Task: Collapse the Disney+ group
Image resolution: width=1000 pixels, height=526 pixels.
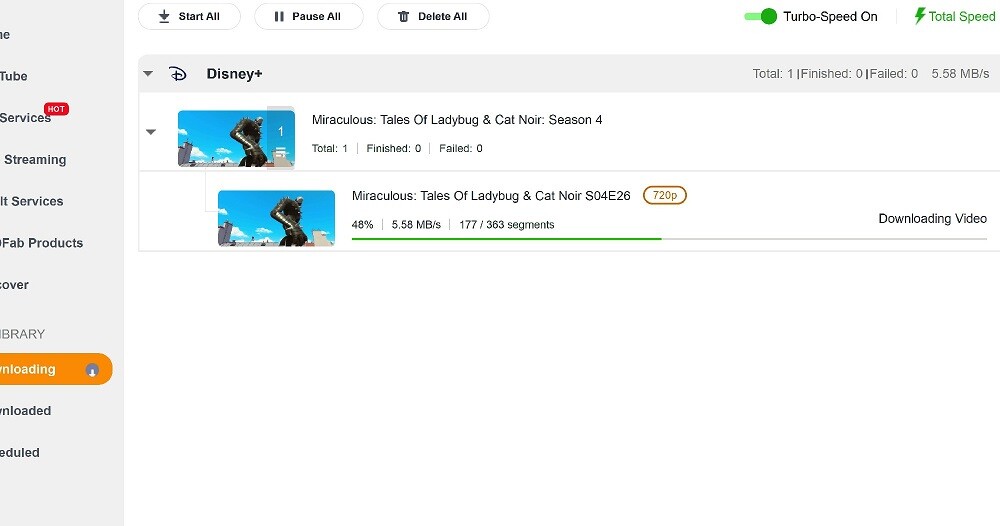Action: (x=148, y=74)
